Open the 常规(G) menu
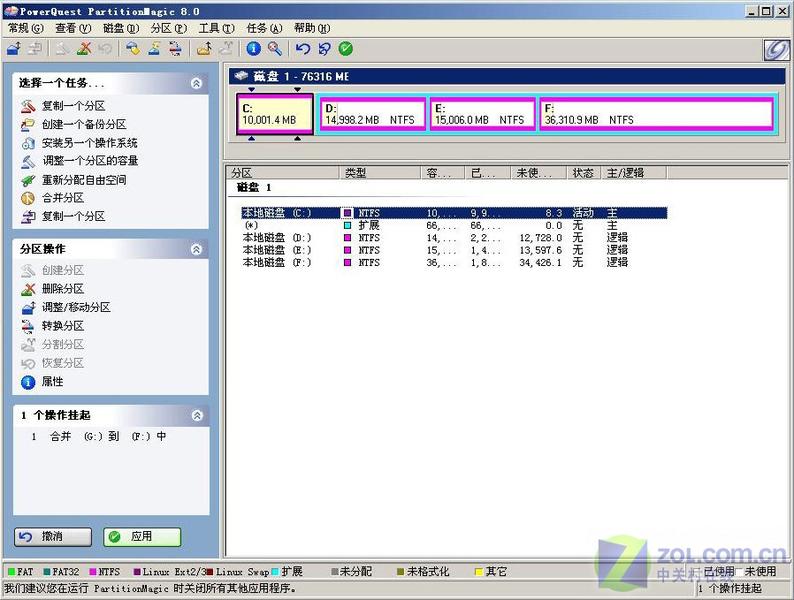The height and width of the screenshot is (600, 794). pos(26,28)
